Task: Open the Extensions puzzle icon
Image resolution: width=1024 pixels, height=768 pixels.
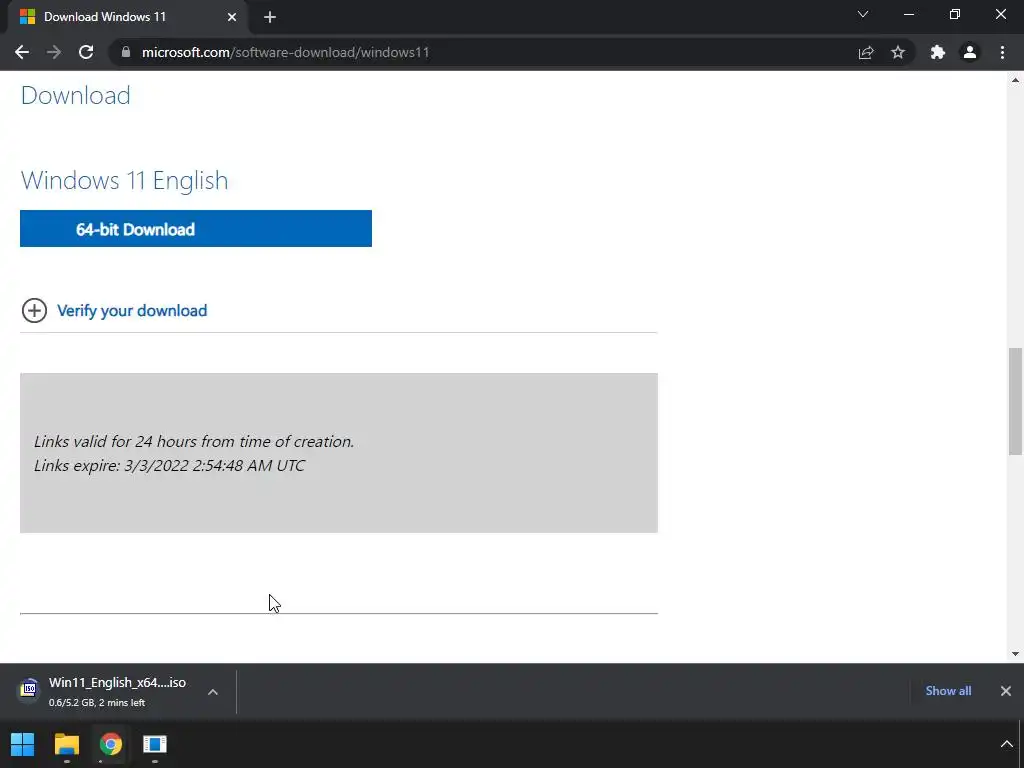Action: (x=938, y=52)
